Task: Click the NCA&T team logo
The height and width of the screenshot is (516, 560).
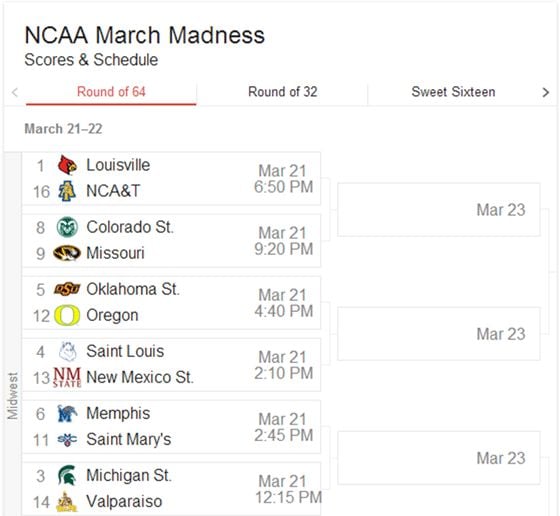Action: click(x=67, y=191)
